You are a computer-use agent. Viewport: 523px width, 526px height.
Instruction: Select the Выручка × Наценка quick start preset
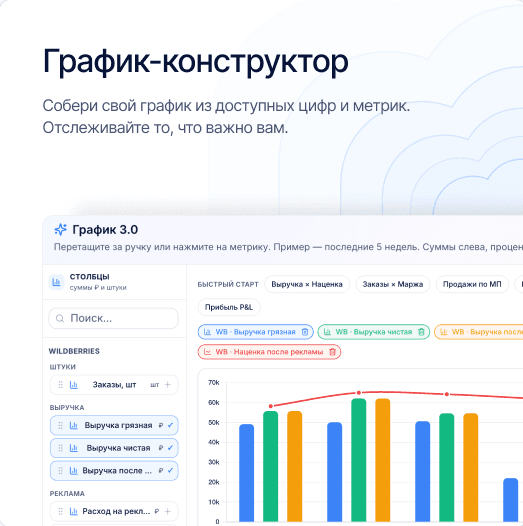pyautogui.click(x=307, y=284)
